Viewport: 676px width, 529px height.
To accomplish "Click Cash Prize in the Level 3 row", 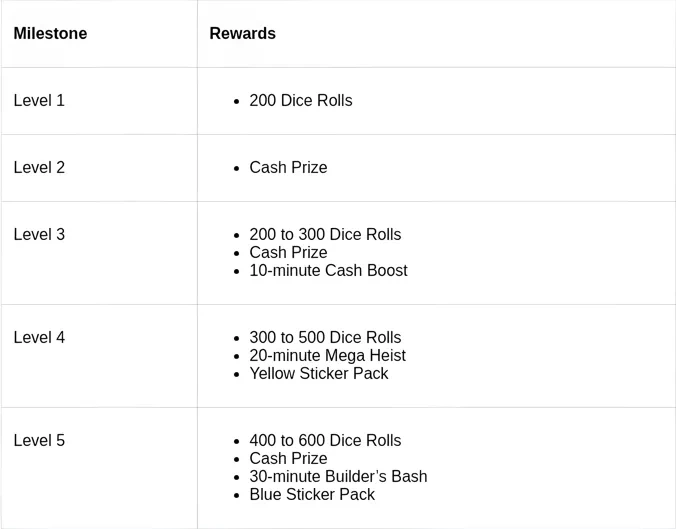I will pos(288,253).
